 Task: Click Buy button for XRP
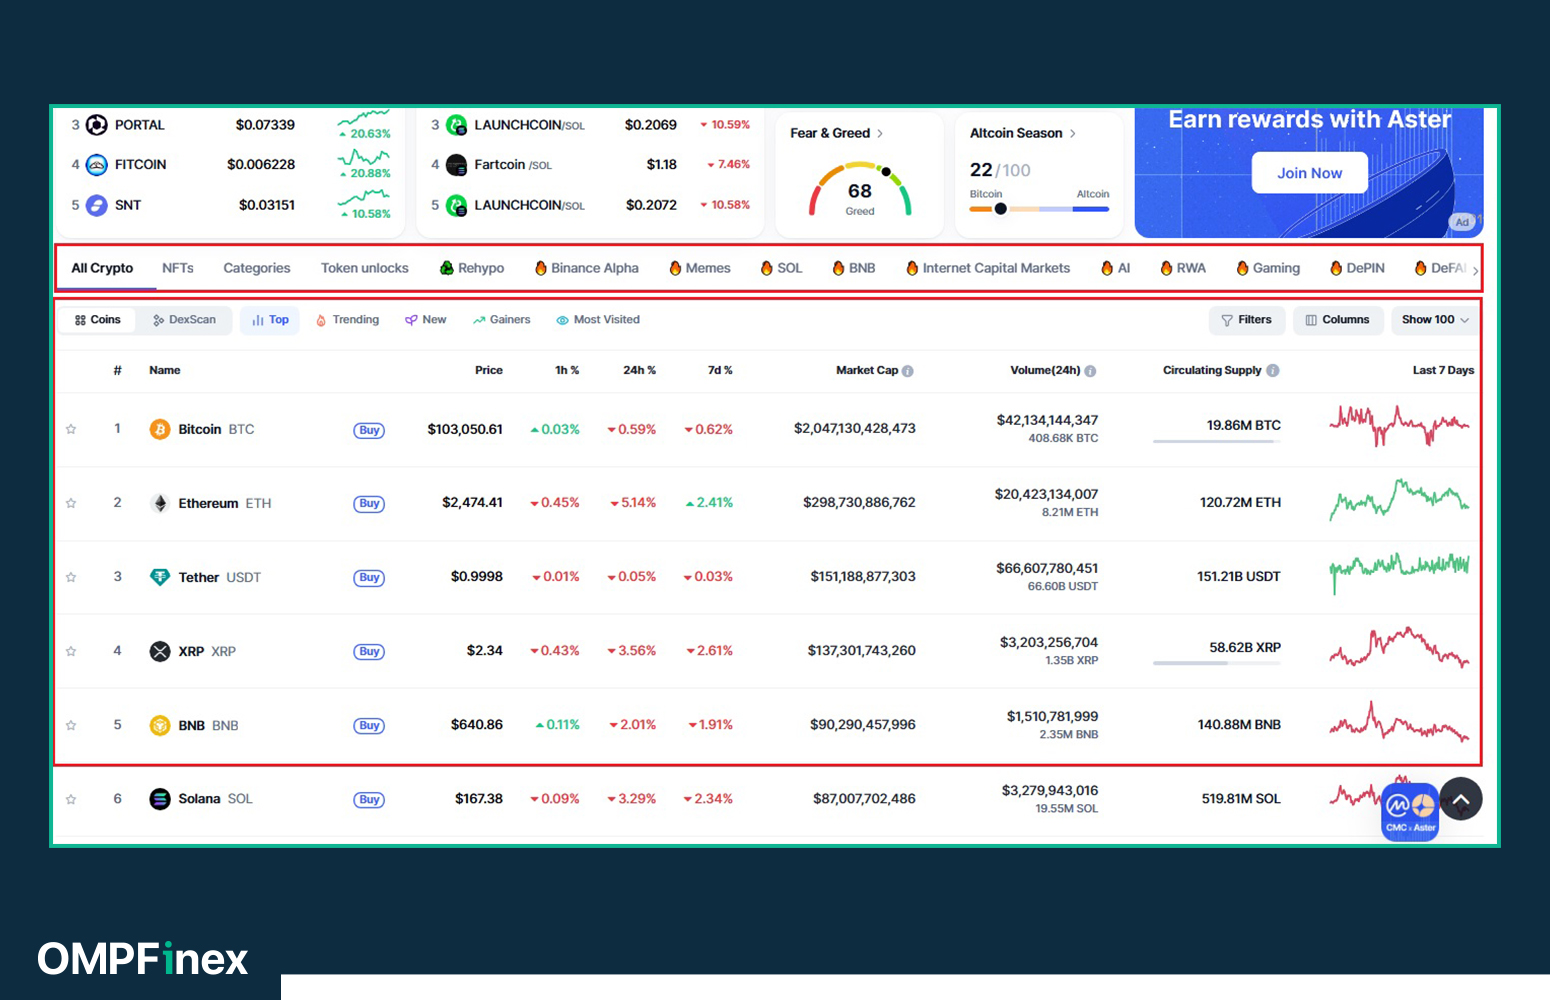(369, 652)
